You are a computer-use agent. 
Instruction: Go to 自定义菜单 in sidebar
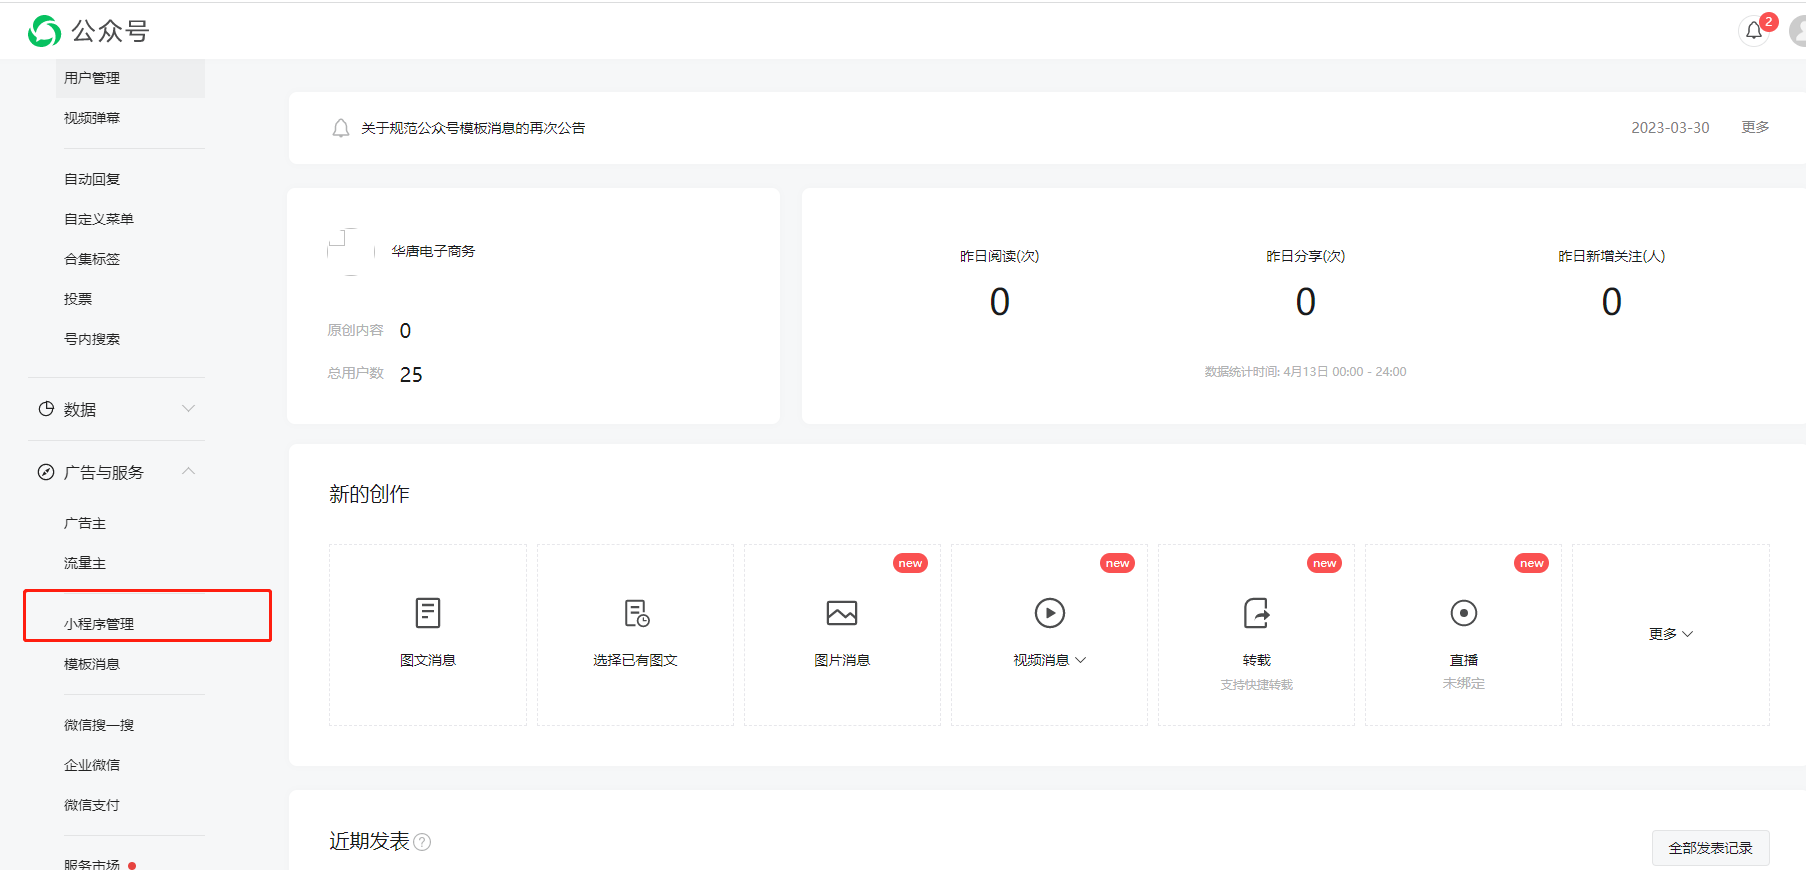pos(99,219)
